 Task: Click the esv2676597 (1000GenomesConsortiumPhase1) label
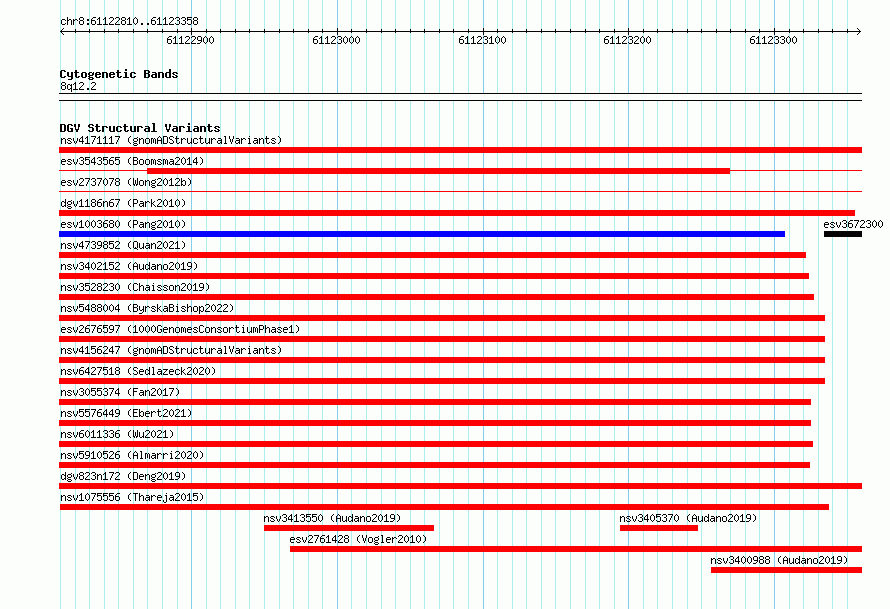tap(180, 329)
